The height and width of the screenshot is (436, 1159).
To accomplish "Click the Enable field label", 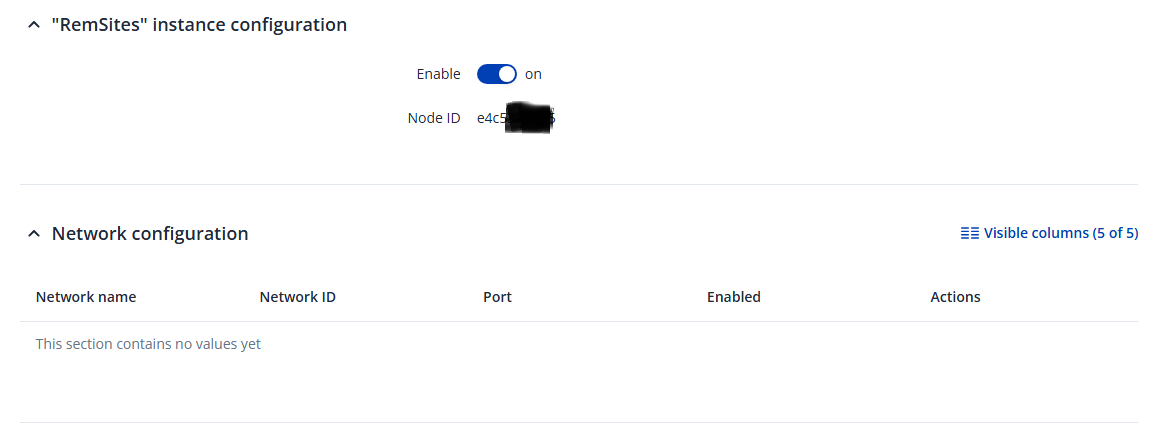I will click(438, 74).
